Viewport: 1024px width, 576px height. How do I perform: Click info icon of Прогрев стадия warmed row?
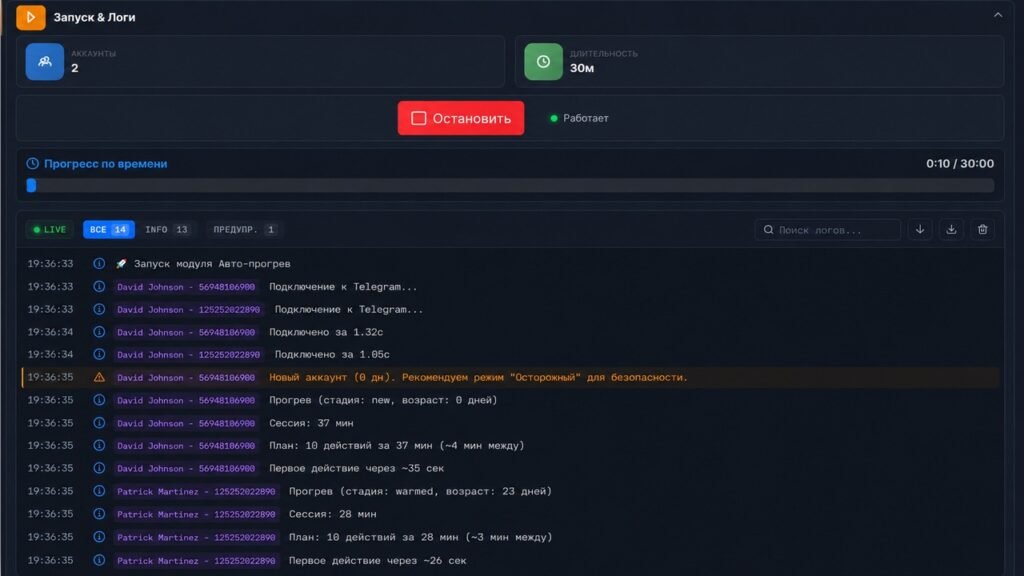[x=99, y=491]
